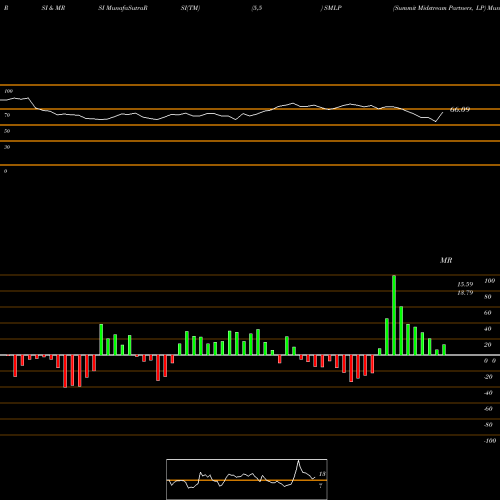This screenshot has height=500, width=500.
Task: Click the MR axis label -60
Action: pos(488,409)
